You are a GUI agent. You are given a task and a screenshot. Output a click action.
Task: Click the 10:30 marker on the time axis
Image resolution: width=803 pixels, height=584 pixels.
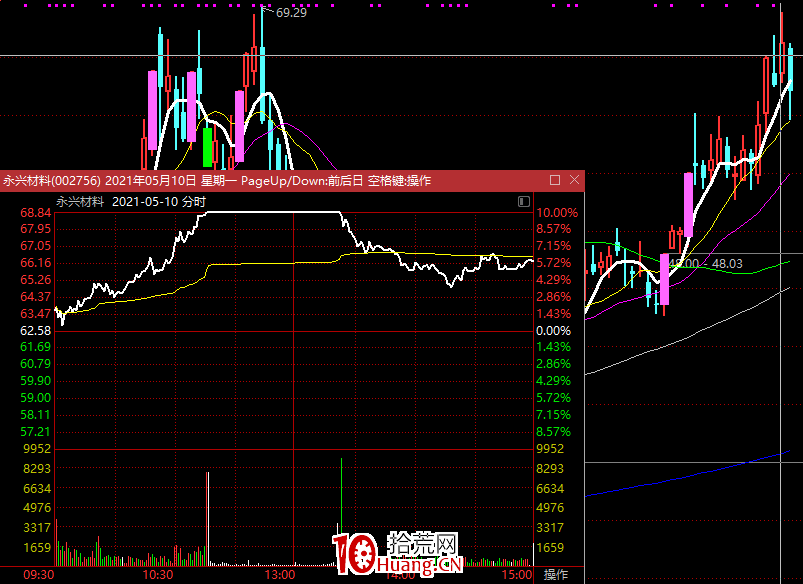point(158,575)
